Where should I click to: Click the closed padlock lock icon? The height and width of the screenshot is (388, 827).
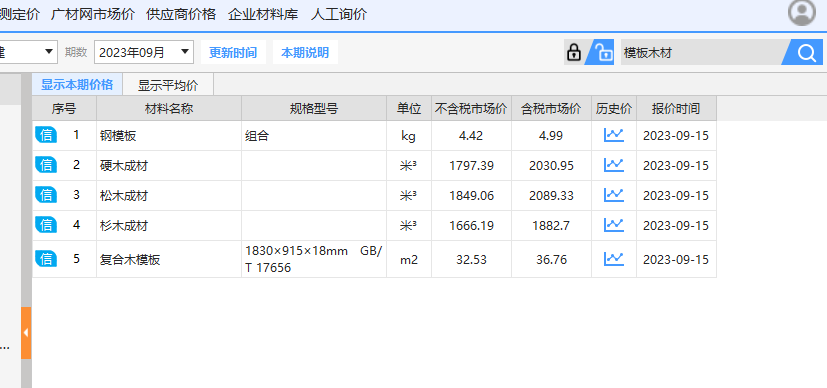point(574,52)
